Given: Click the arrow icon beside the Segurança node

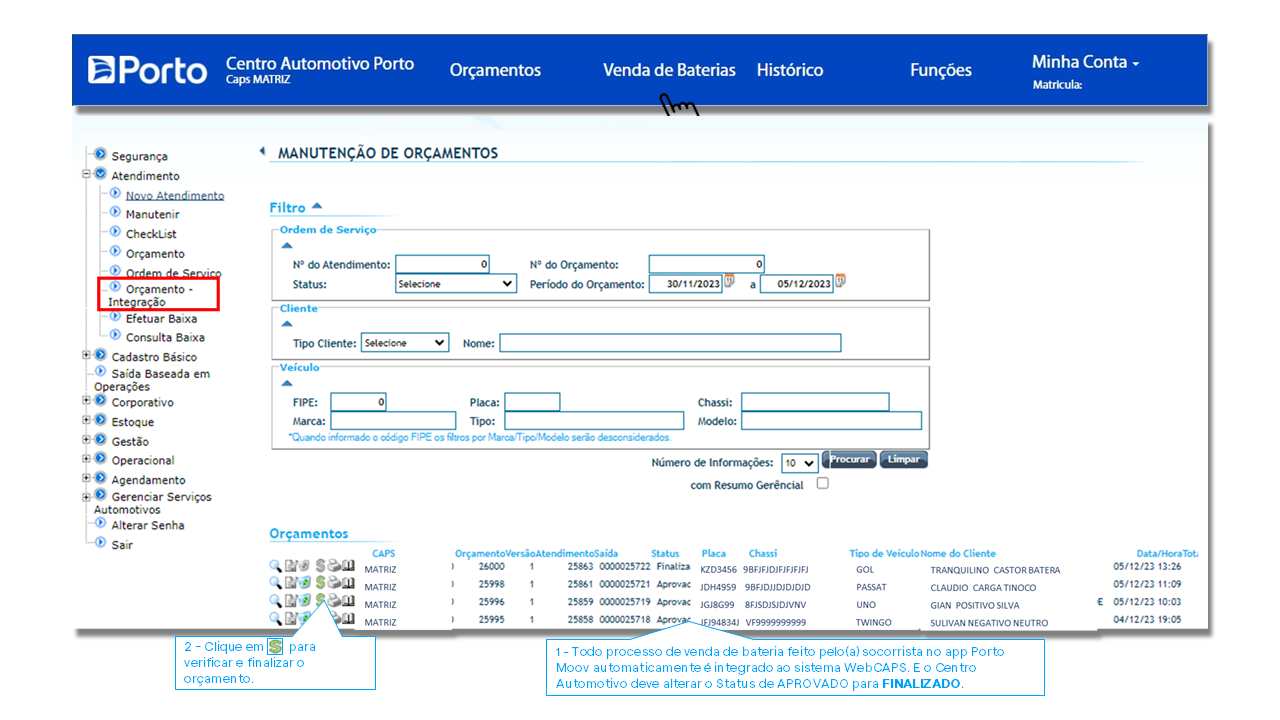Looking at the screenshot, I should coord(101,155).
